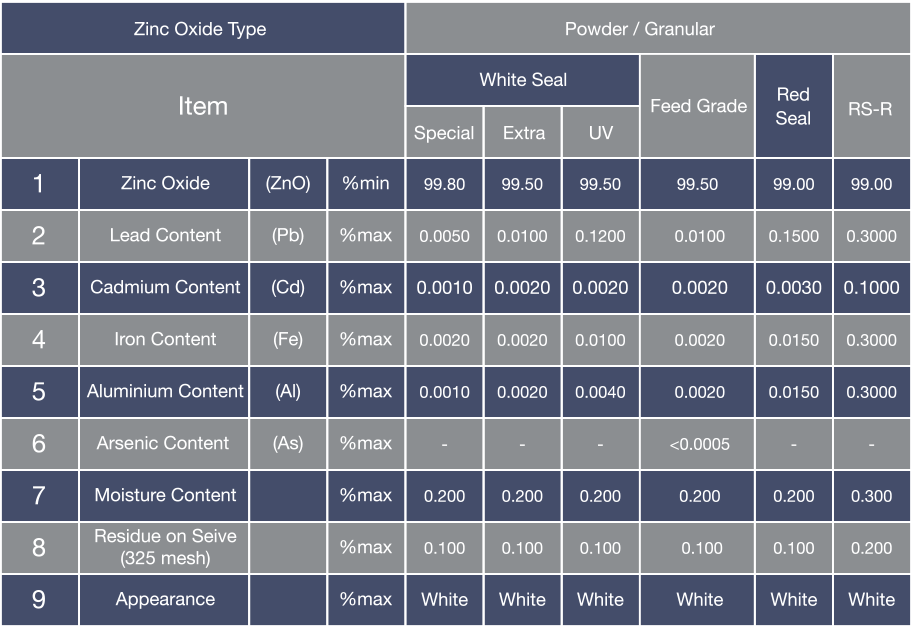Viewport: 912px width, 627px height.
Task: Select the 0.0050 lead value cell
Action: tap(444, 236)
